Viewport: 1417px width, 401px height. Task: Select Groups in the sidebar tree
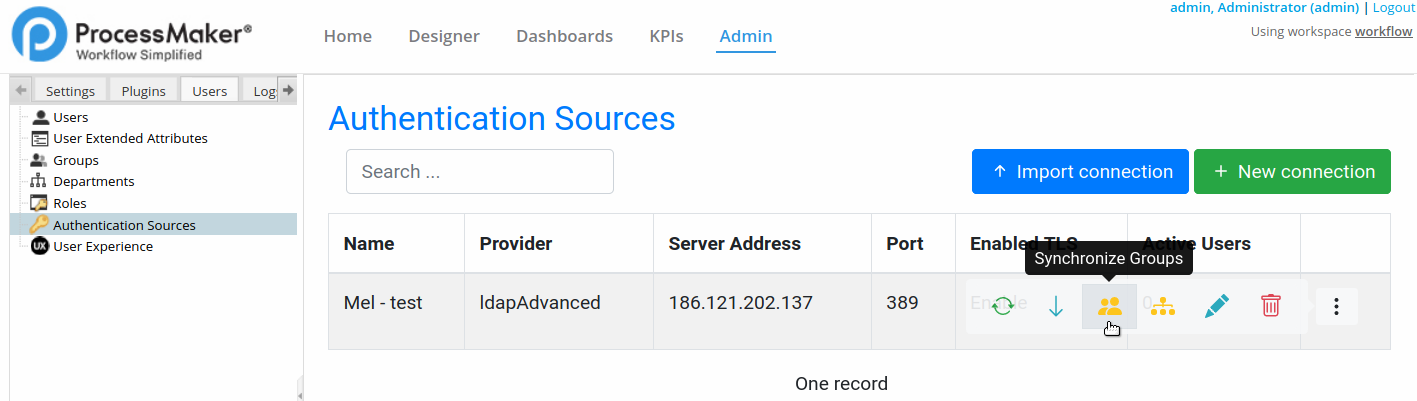tap(76, 160)
